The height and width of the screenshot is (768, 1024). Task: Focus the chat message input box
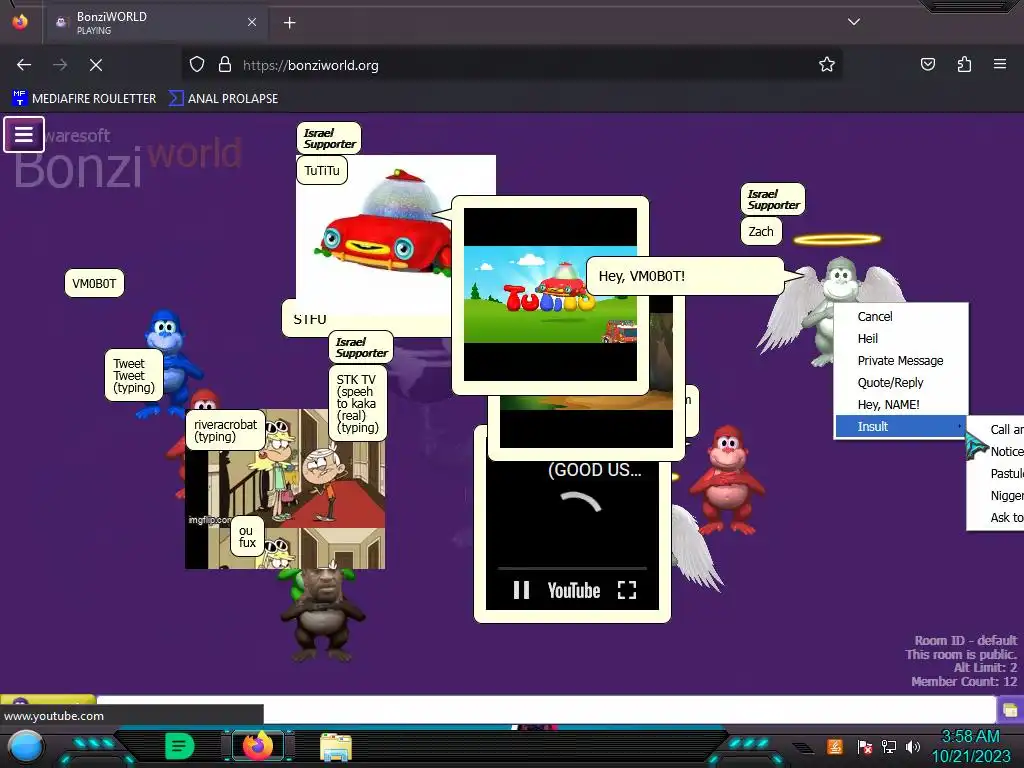tap(546, 709)
